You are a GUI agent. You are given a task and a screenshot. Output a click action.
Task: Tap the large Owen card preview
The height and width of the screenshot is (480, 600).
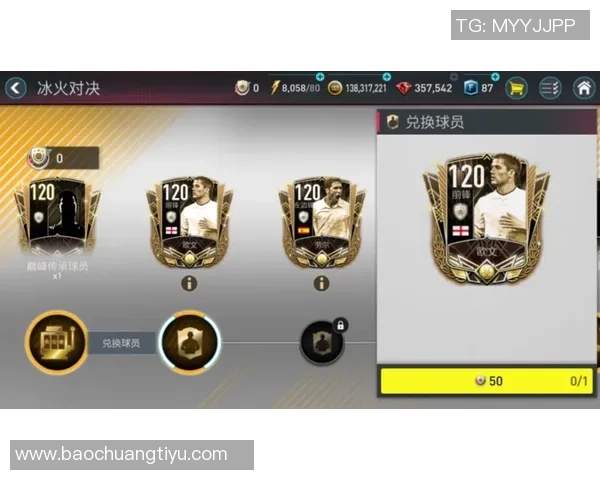pos(486,218)
